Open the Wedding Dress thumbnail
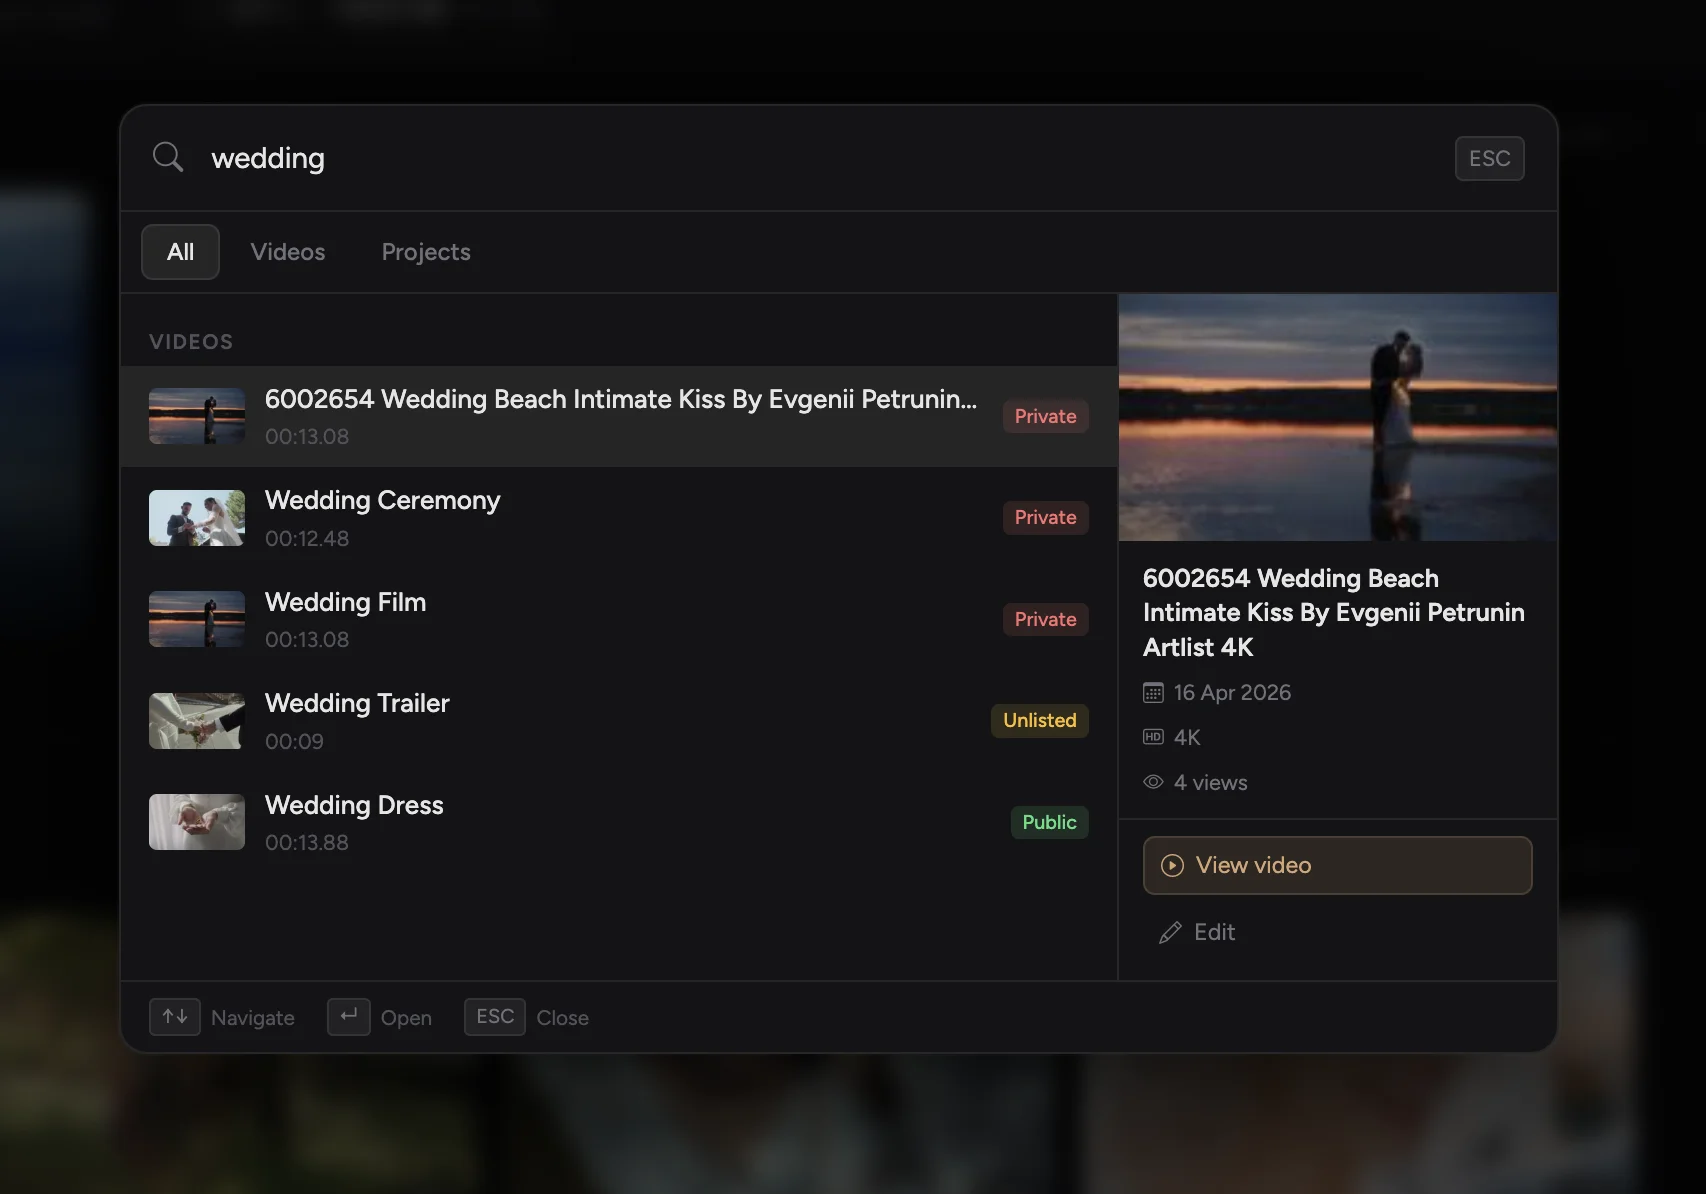Screen dimensions: 1706x1194 (x=197, y=822)
